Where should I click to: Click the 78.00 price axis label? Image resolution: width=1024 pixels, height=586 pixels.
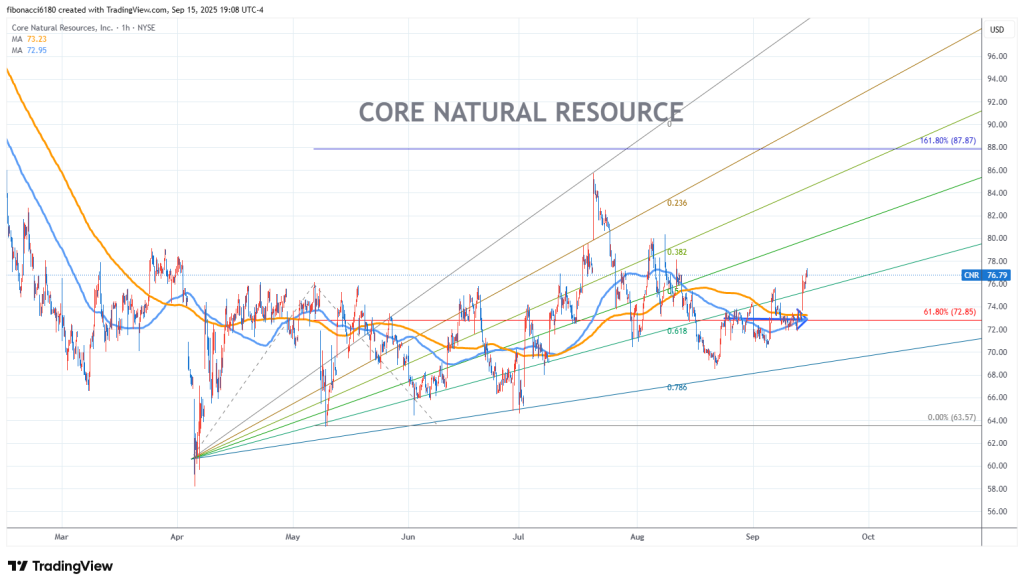[997, 261]
